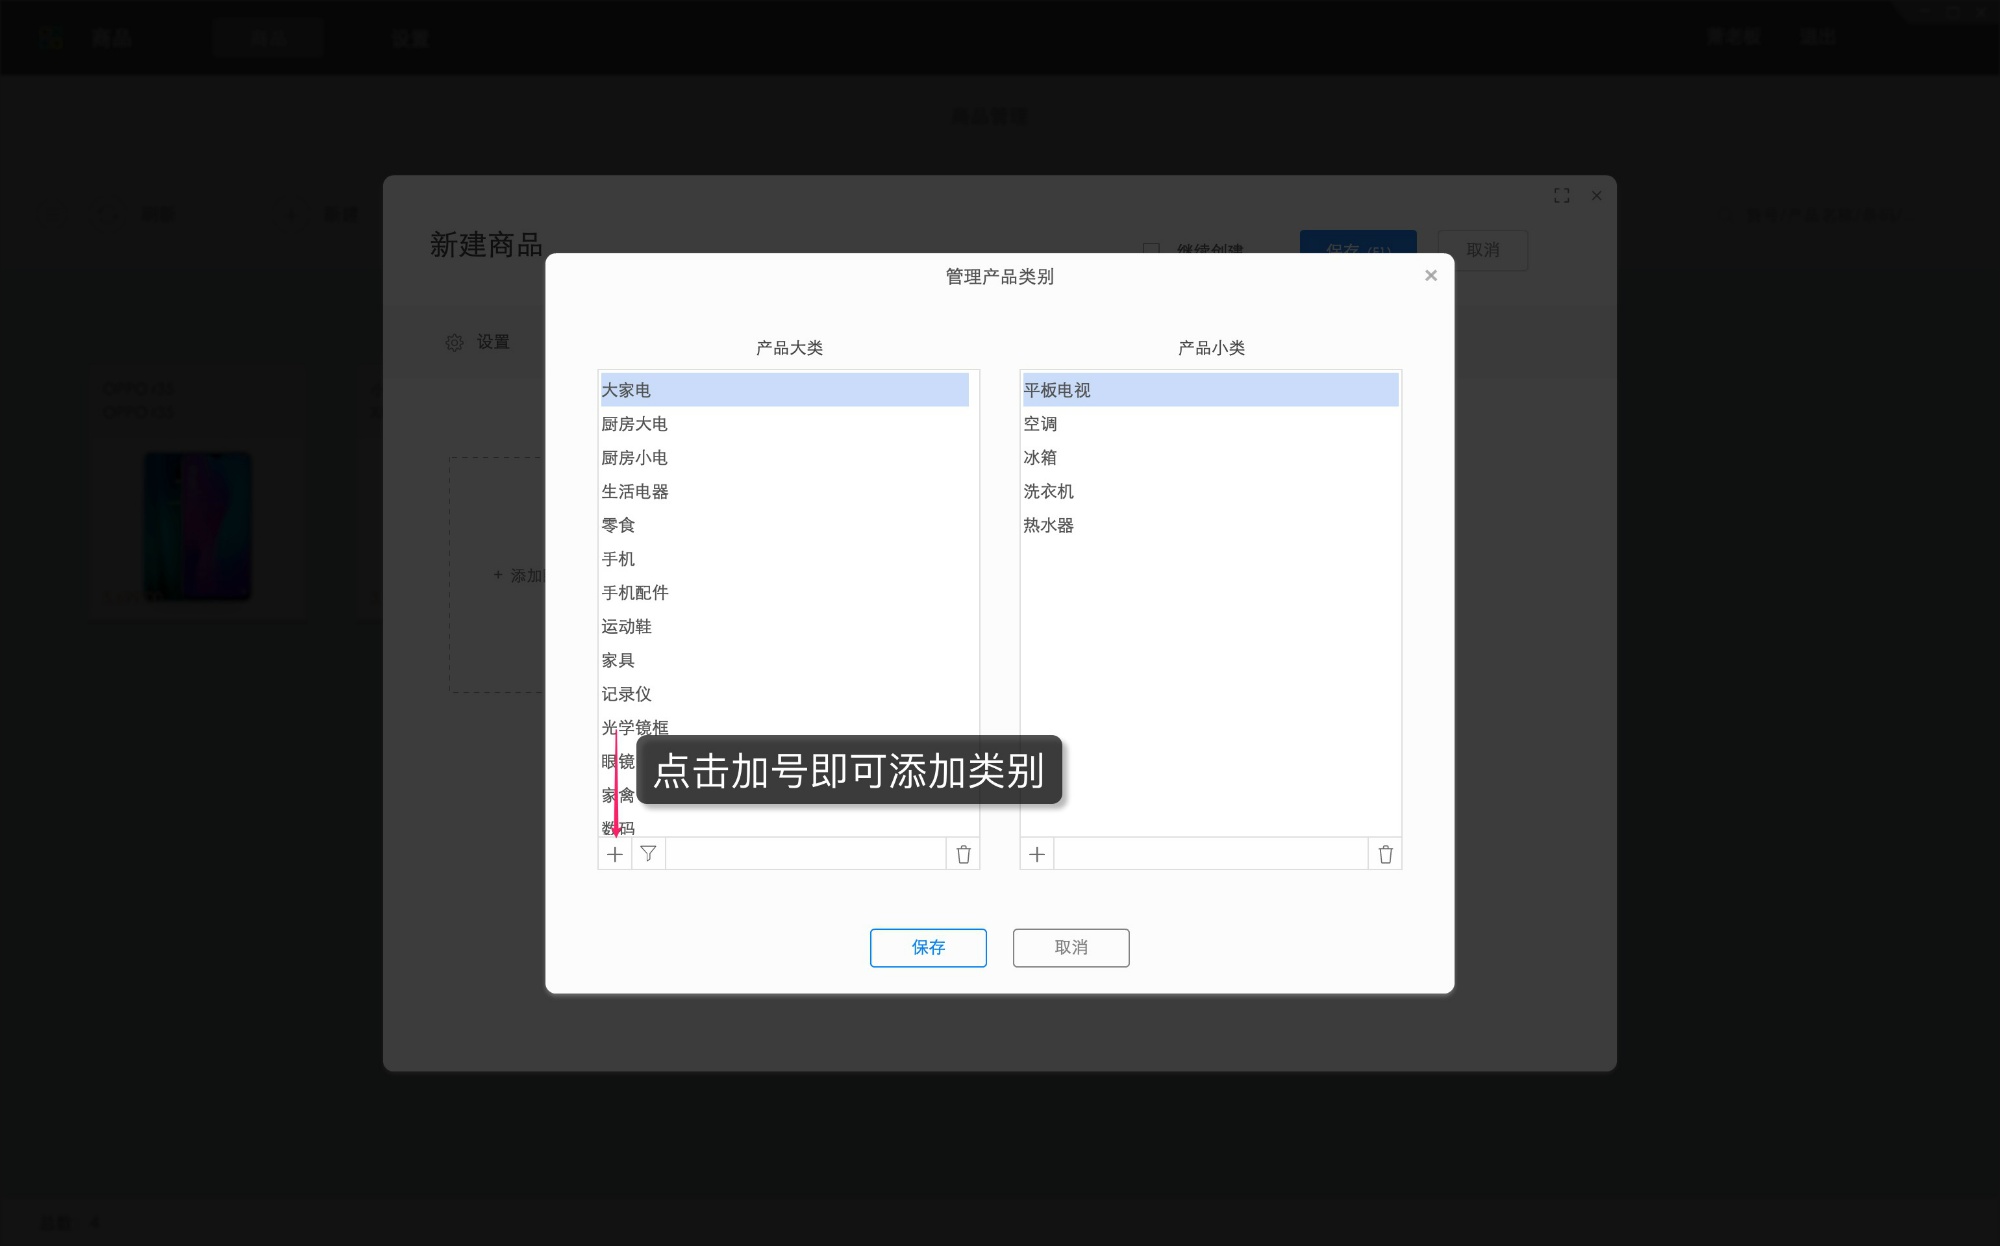
Task: Click filter text field under 产品大类
Action: 805,854
